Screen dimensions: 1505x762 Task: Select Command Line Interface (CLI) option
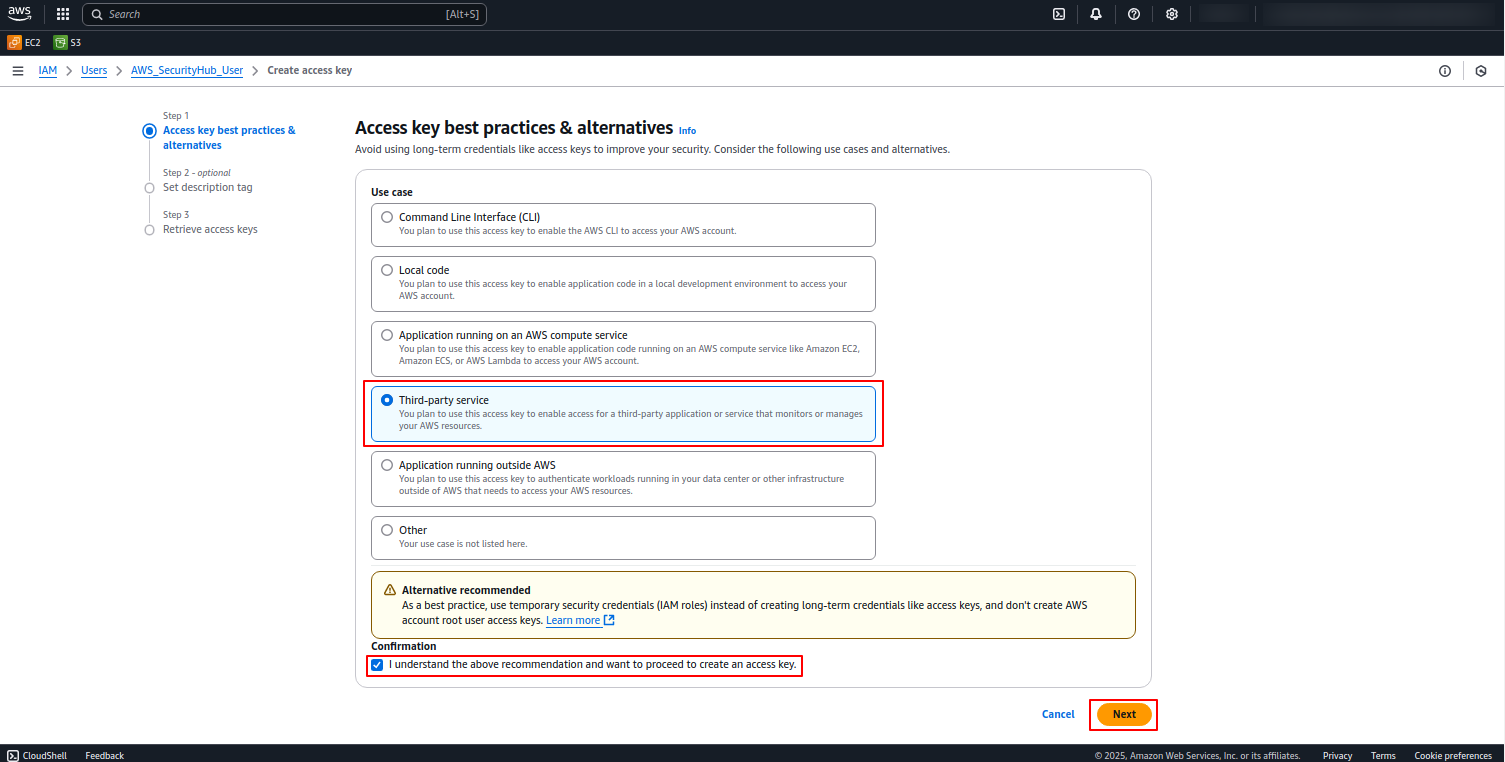point(623,225)
